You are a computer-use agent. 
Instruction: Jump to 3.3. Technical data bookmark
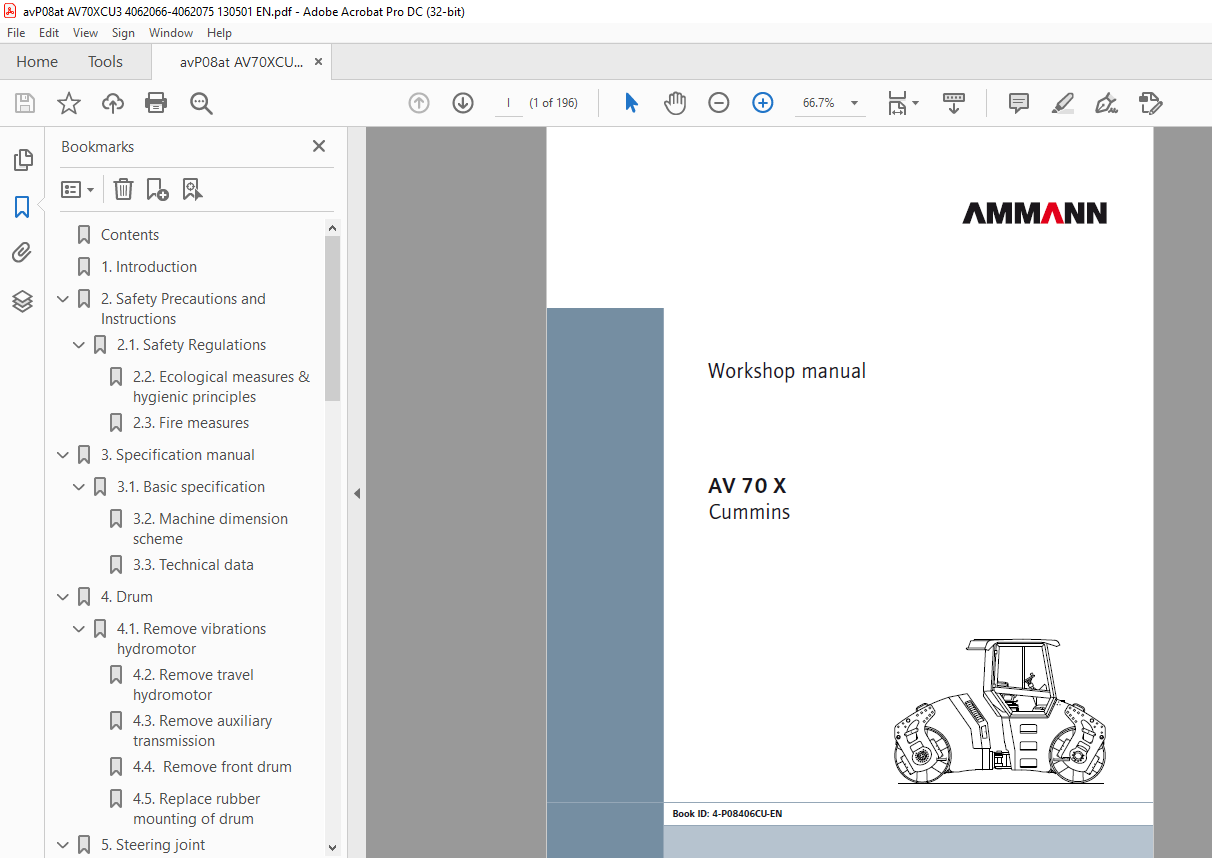click(x=193, y=565)
